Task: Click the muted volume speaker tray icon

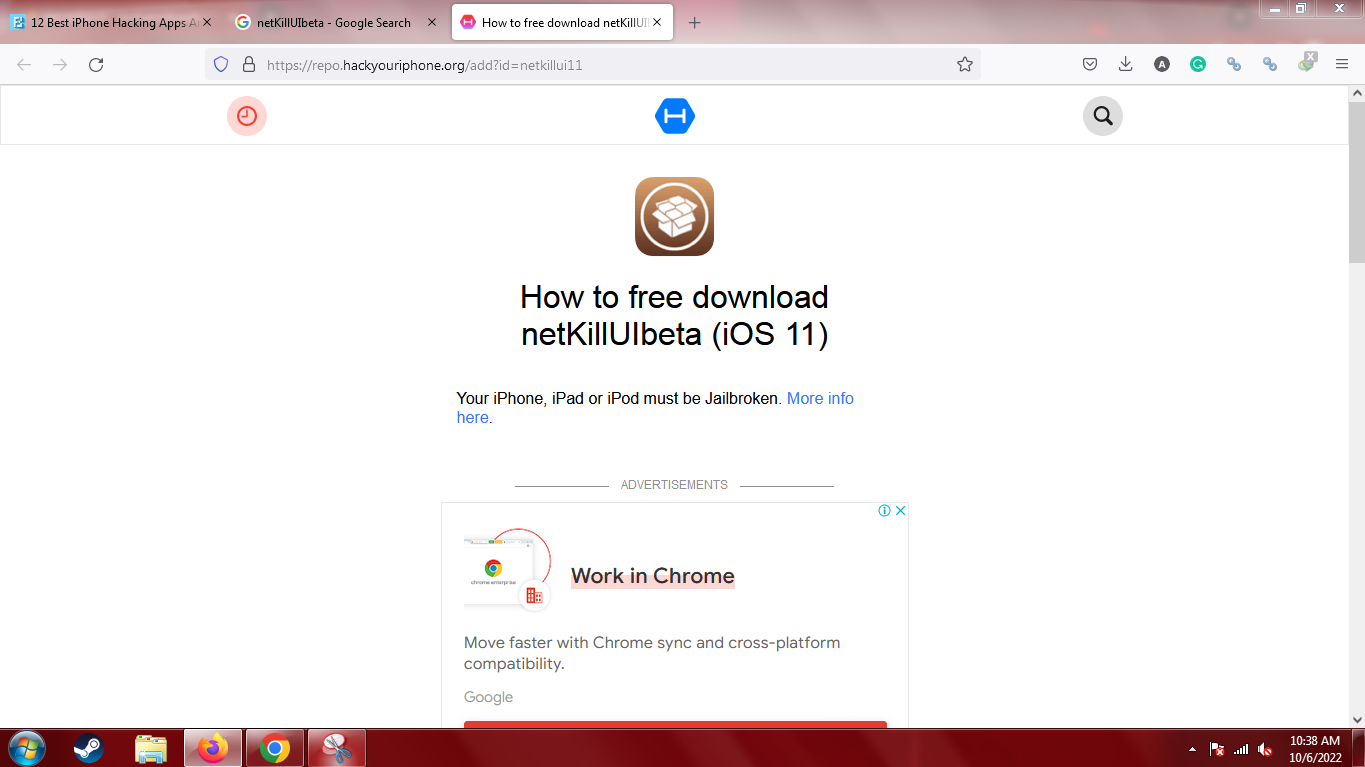Action: [1265, 749]
